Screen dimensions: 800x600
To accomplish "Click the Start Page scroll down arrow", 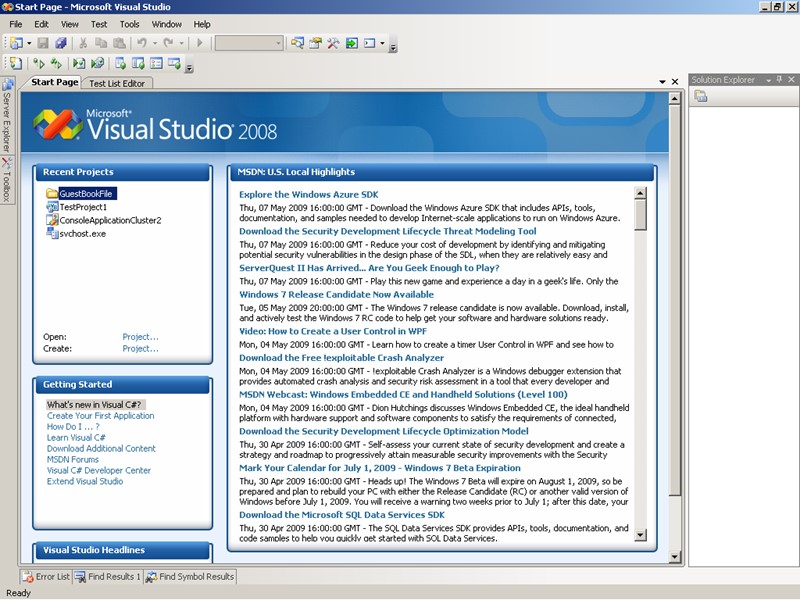I will tap(674, 557).
